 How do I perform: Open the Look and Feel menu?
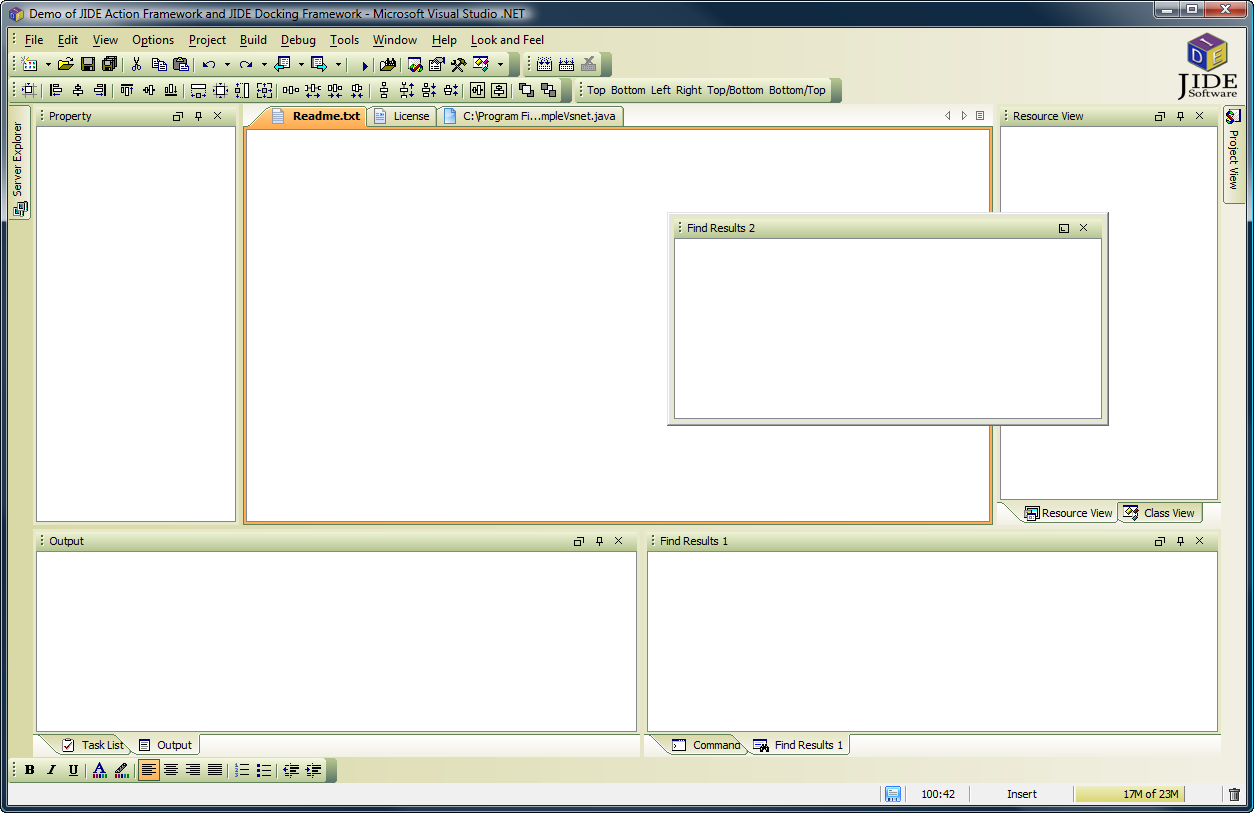pos(507,40)
